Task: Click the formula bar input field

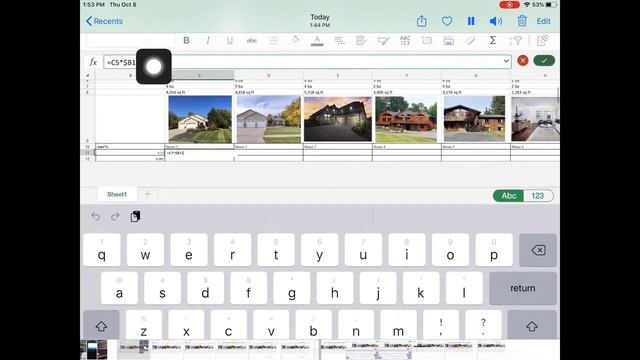Action: point(307,62)
